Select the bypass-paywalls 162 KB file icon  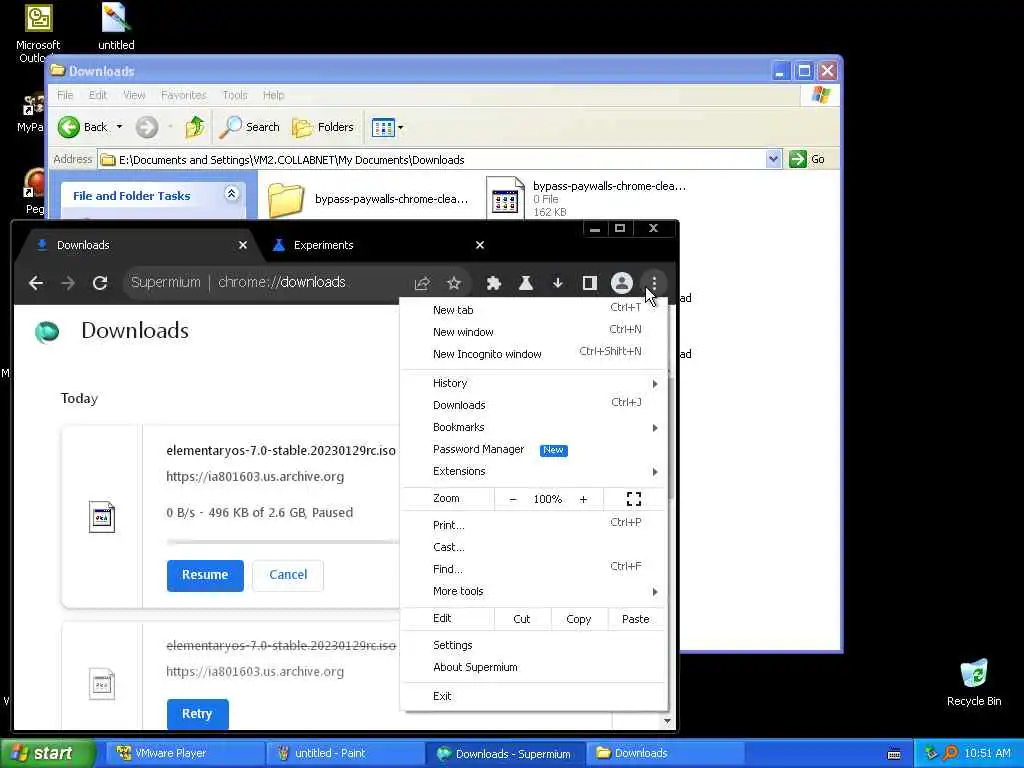coord(505,197)
